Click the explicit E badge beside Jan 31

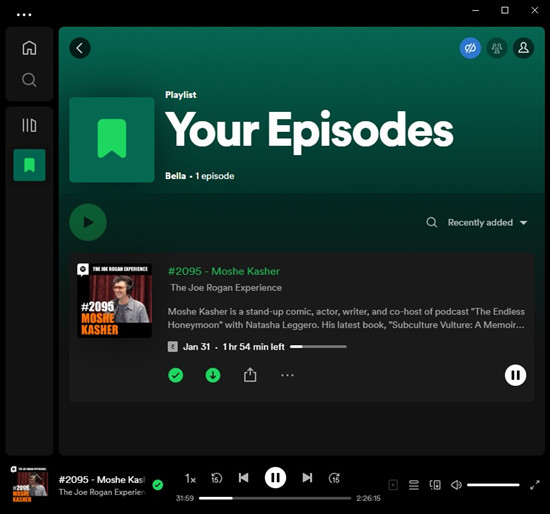[173, 347]
